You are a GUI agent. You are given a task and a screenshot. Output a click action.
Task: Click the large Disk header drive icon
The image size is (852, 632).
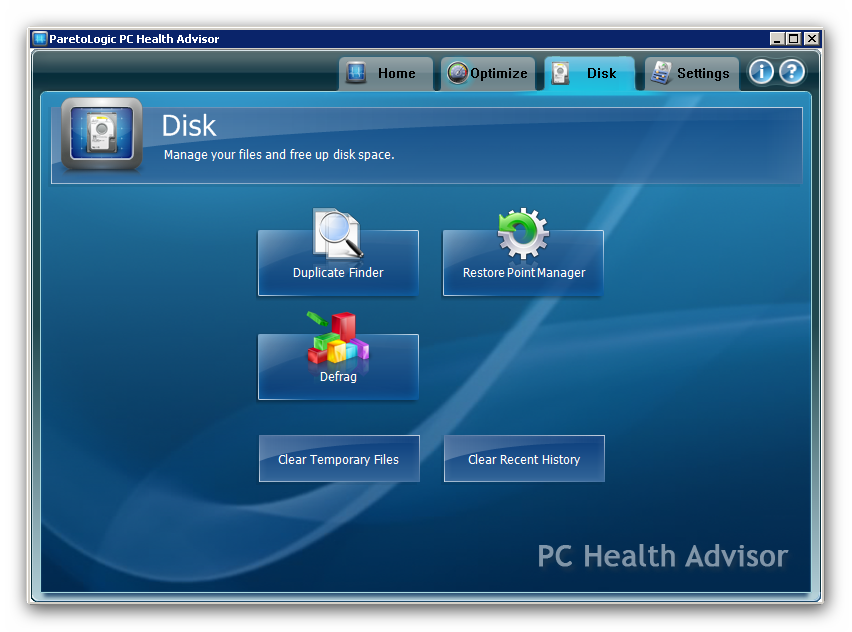(x=102, y=134)
